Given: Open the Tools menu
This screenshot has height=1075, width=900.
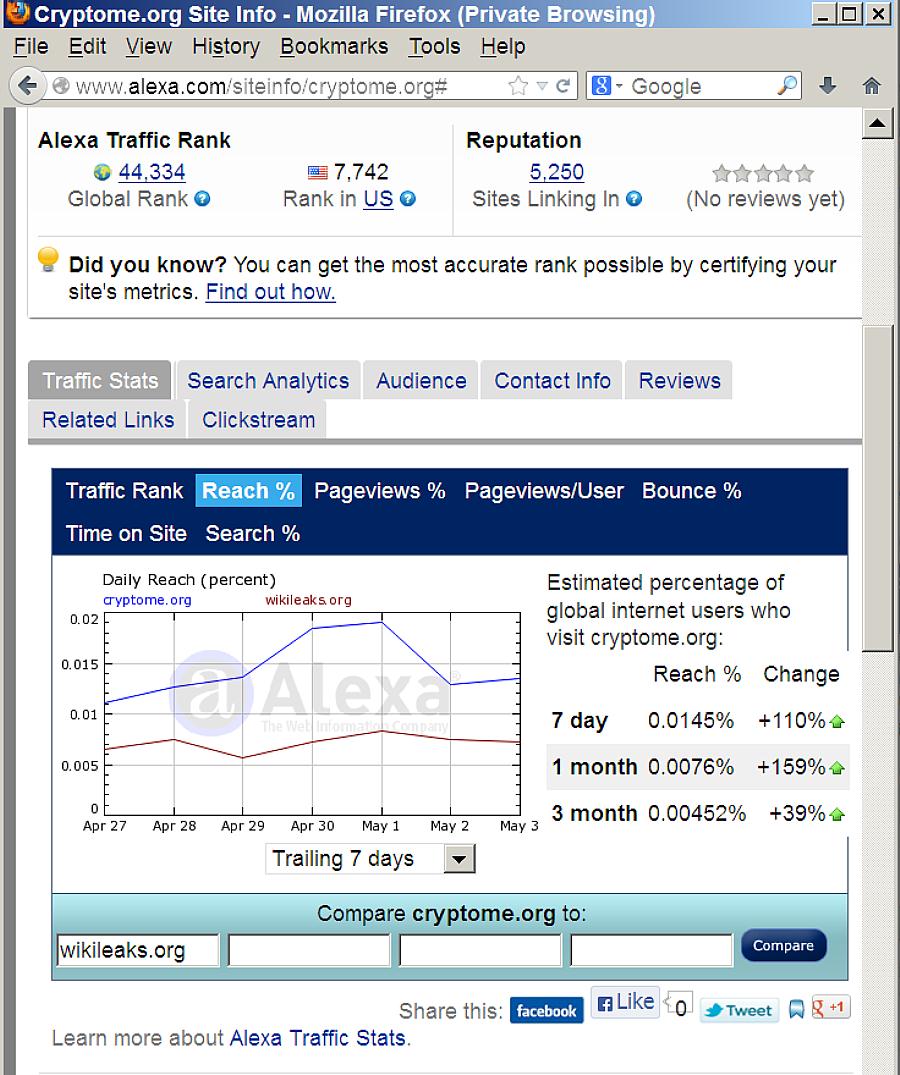Looking at the screenshot, I should [x=435, y=47].
